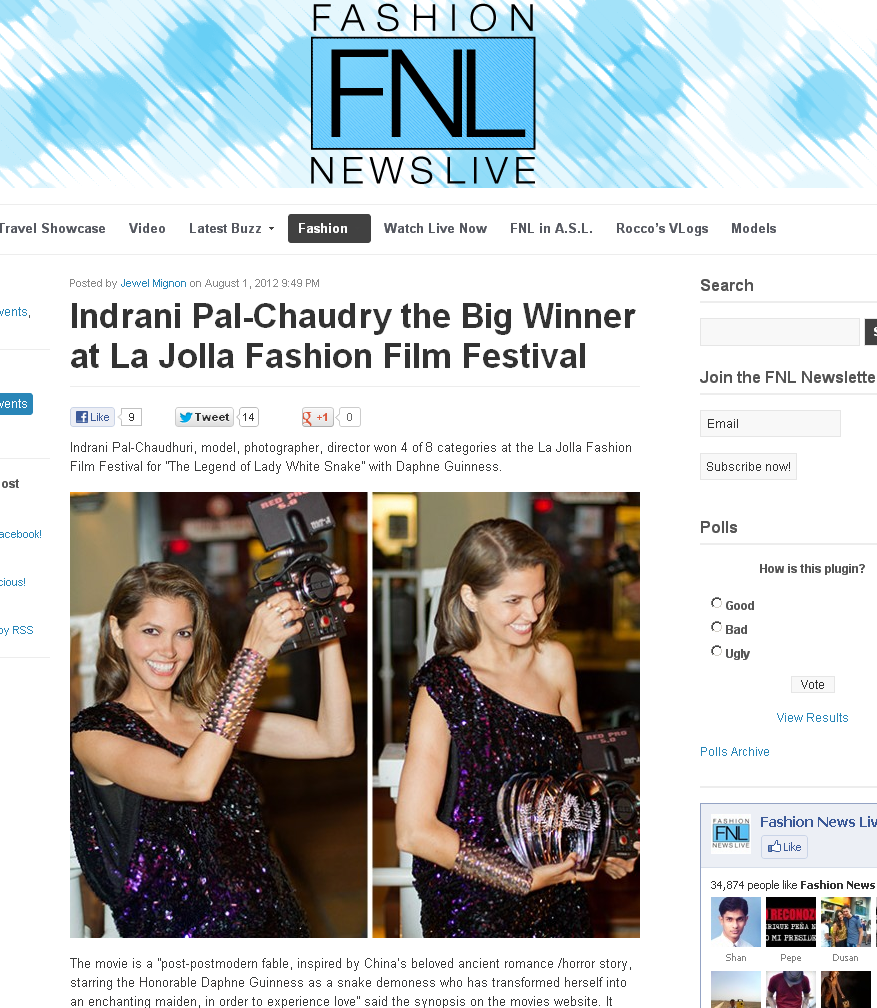
Task: Click the Subscribe now! button
Action: click(x=748, y=467)
